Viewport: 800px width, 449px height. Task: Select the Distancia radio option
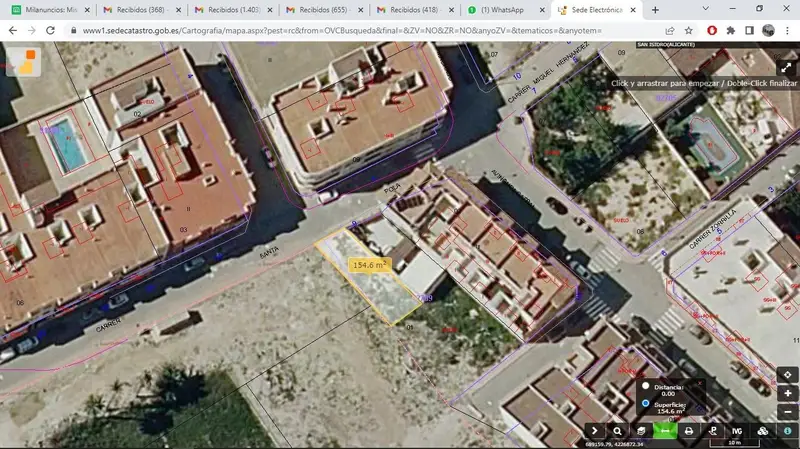(645, 386)
